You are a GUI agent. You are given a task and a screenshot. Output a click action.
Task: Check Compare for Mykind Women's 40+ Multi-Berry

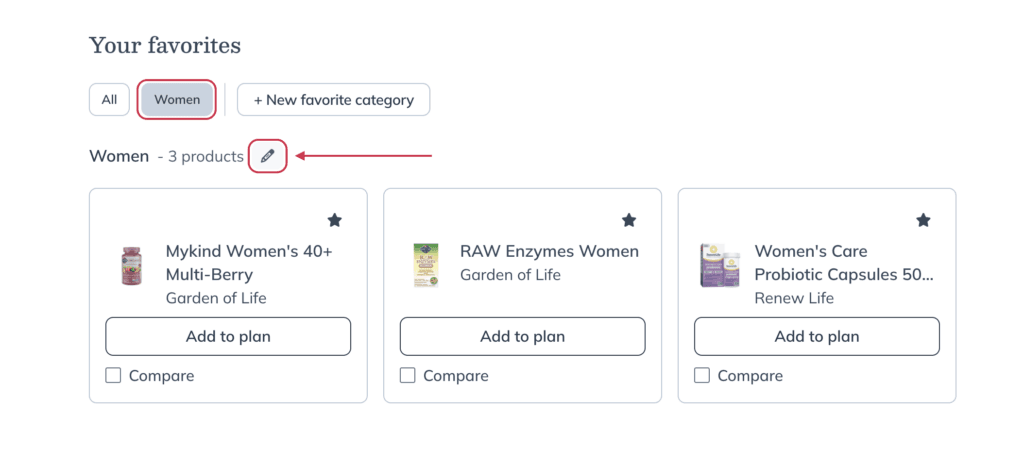113,376
